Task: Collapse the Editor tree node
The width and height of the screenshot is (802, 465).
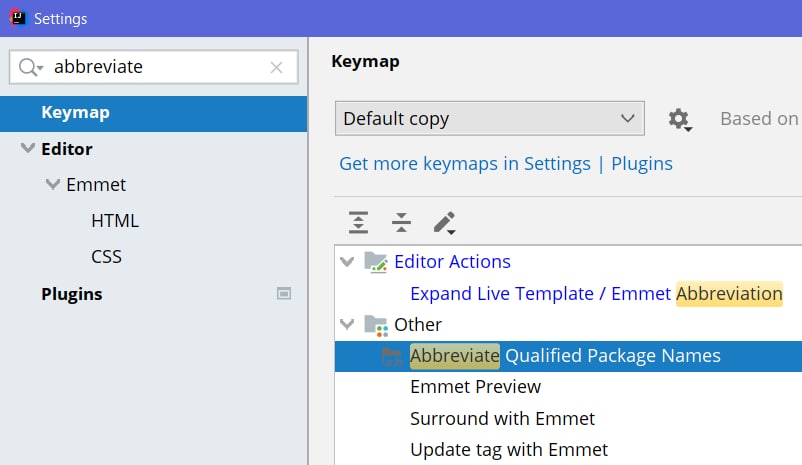Action: [27, 149]
